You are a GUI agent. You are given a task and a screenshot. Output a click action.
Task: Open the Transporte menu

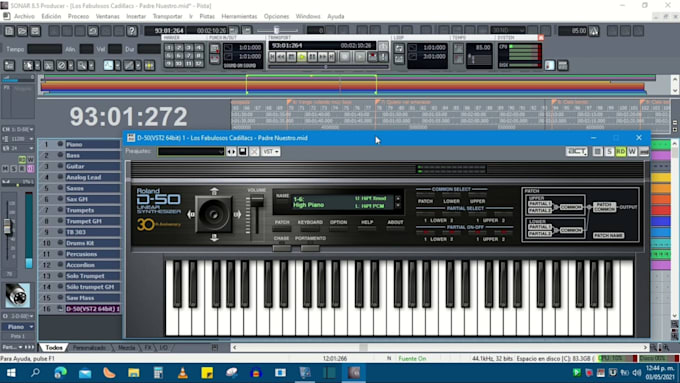pos(167,16)
